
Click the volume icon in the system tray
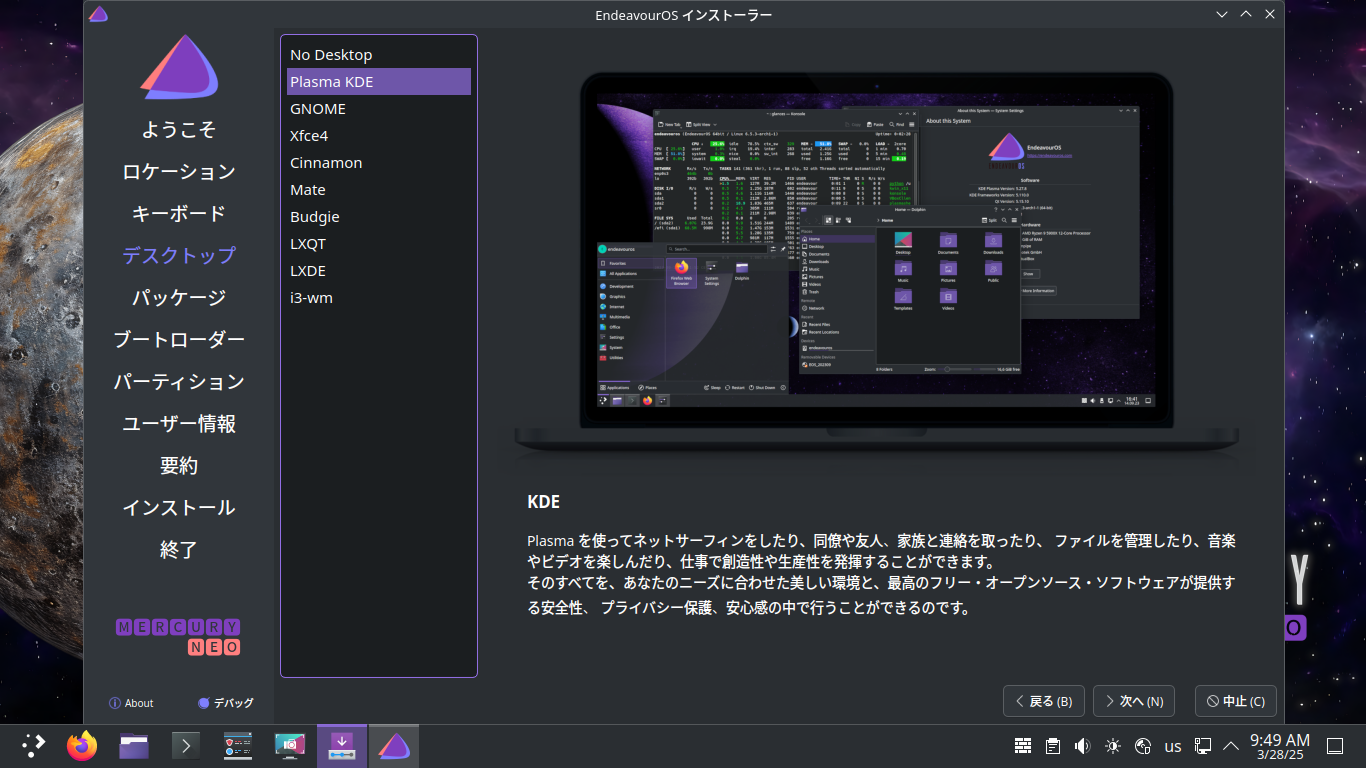click(x=1081, y=745)
